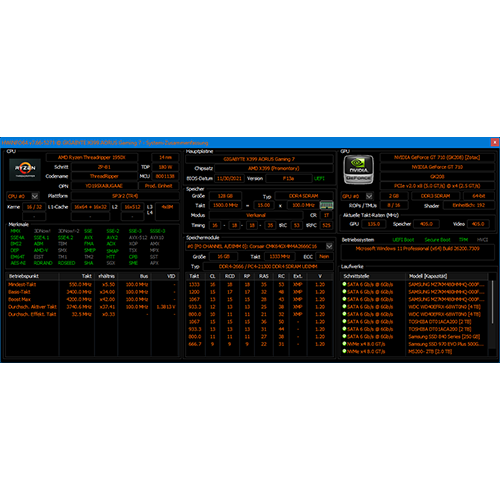Select the 1333 MHz XMP timing row

pos(259,284)
